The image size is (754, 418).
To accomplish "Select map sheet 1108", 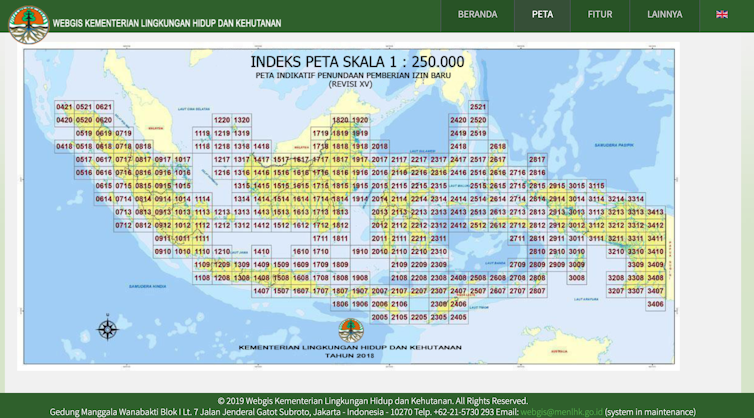I will [202, 278].
